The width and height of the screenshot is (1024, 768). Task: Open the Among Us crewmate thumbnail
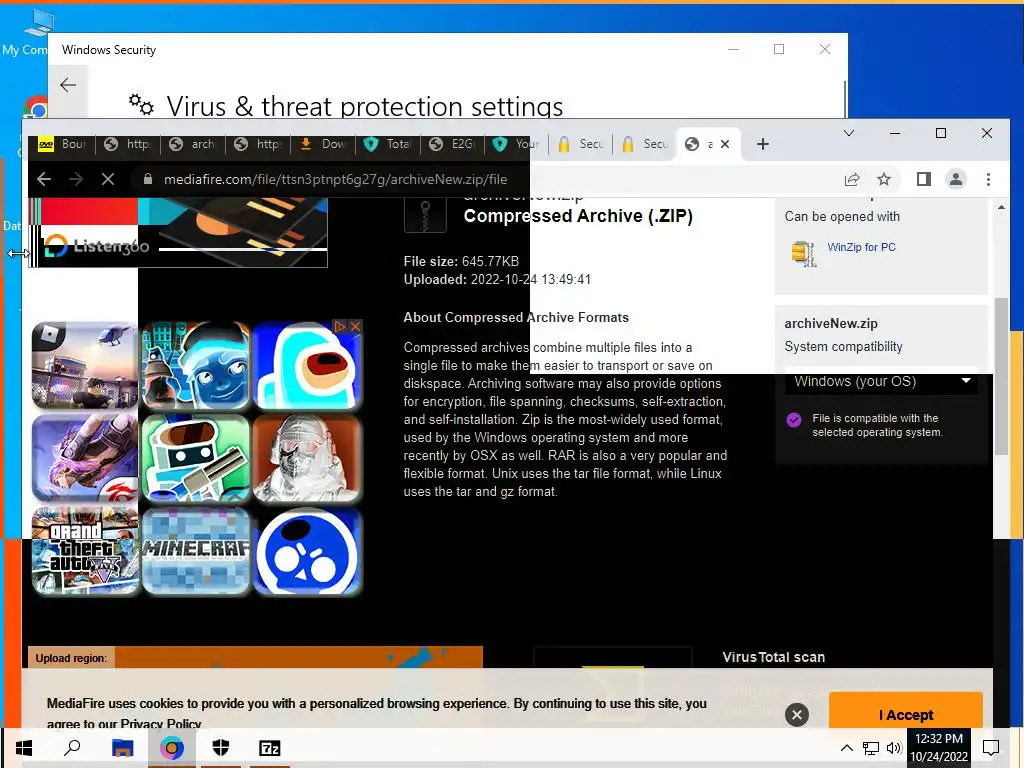(307, 366)
